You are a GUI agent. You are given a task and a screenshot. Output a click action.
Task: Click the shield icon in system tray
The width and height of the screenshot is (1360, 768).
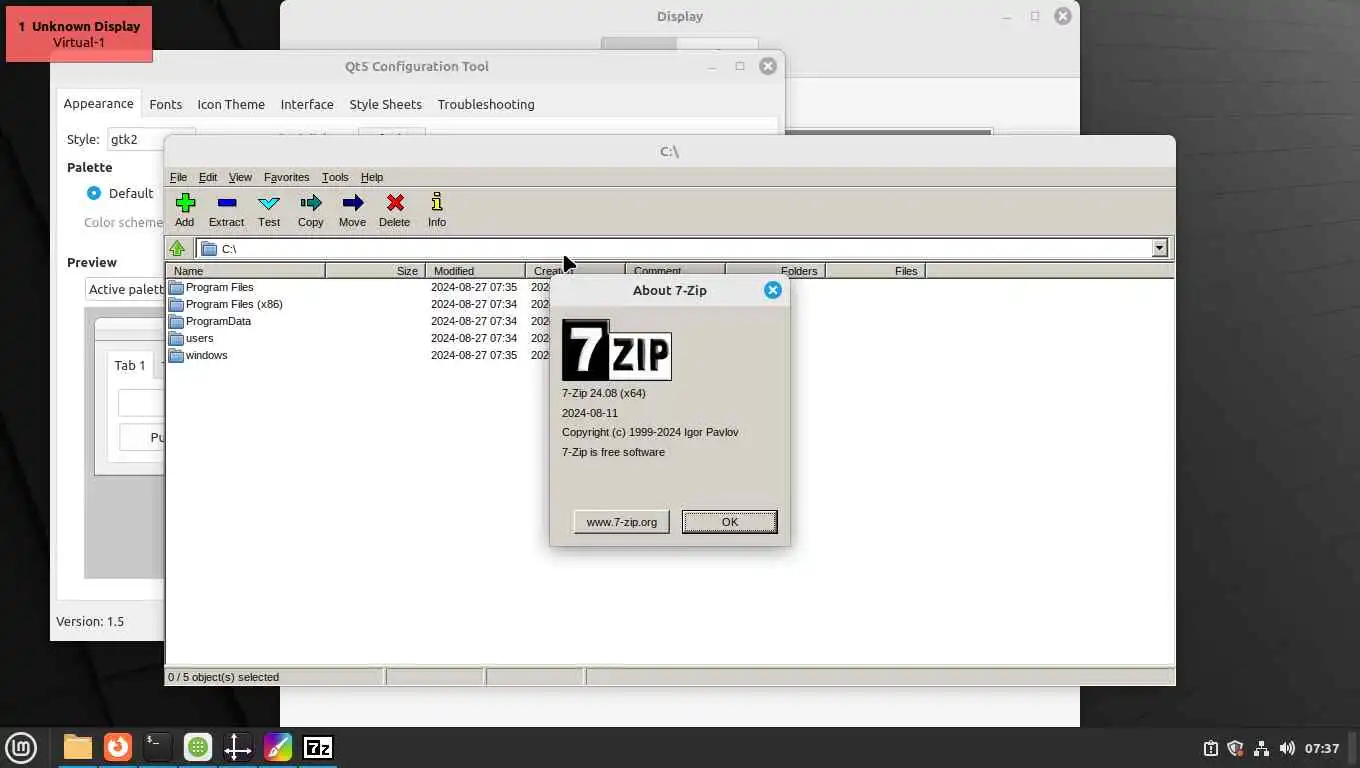coord(1235,748)
